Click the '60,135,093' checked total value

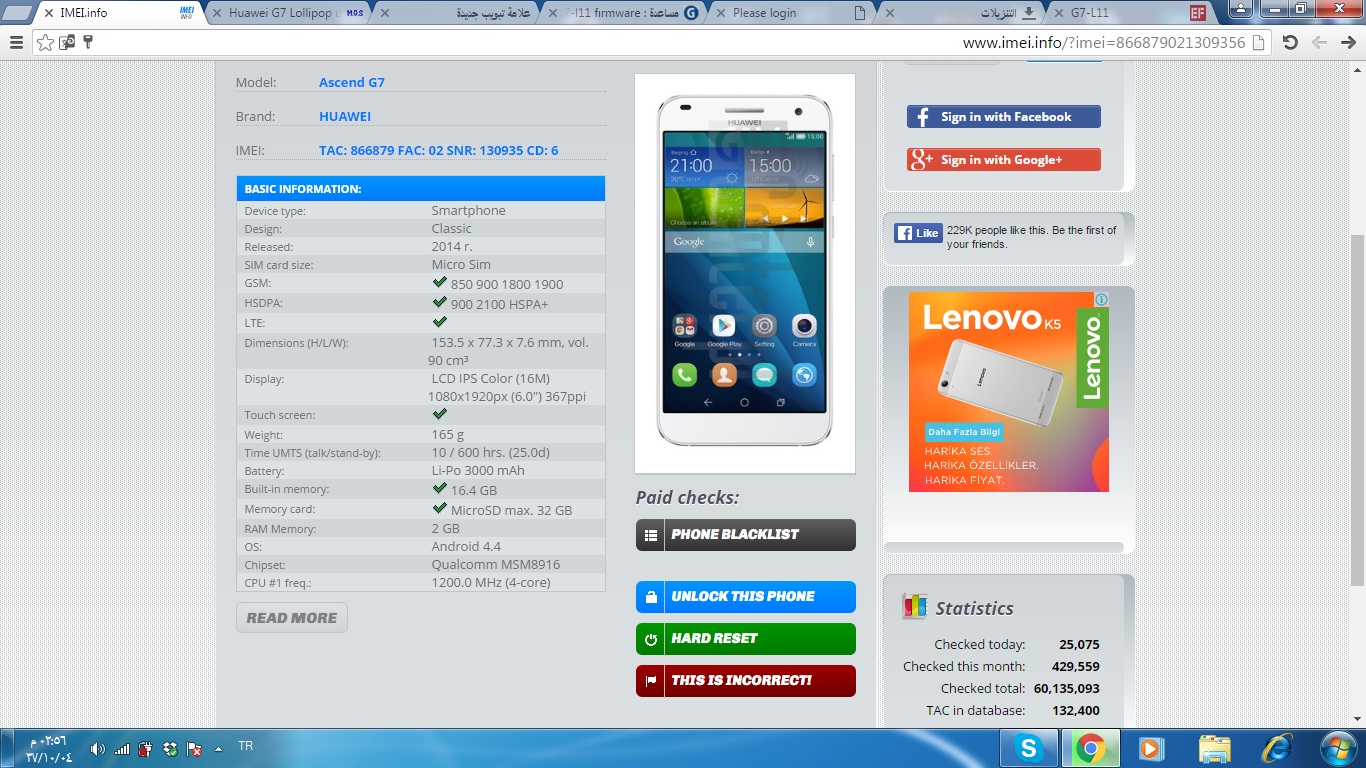pyautogui.click(x=1066, y=689)
